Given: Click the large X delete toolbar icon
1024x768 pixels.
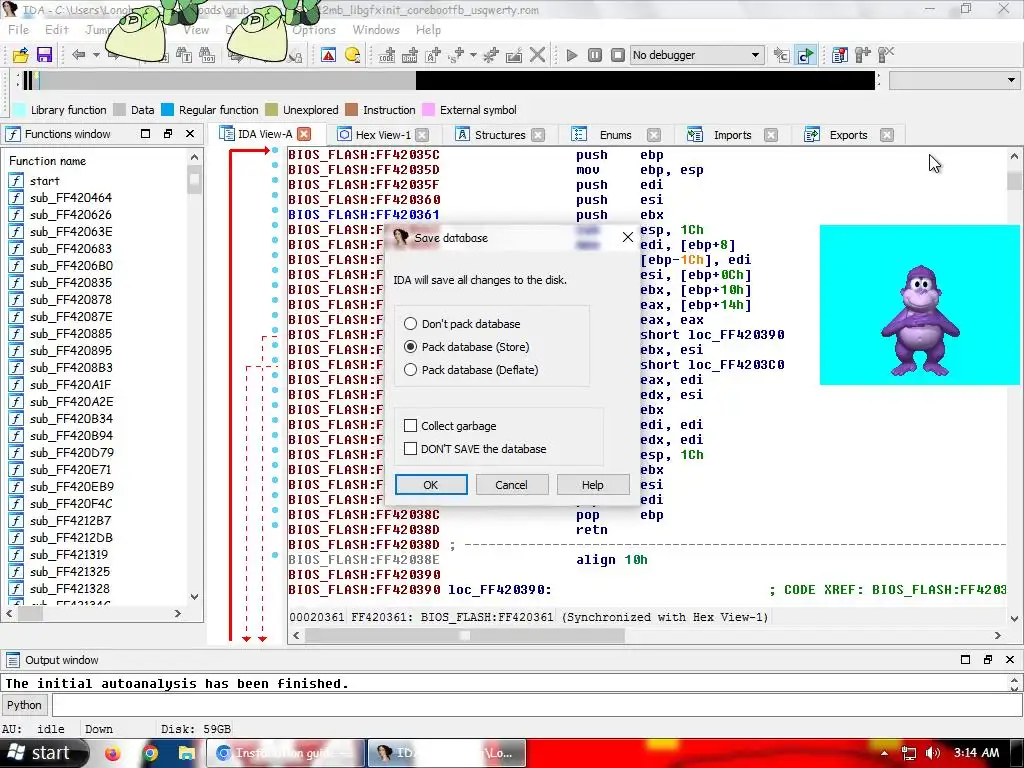Looking at the screenshot, I should point(537,55).
